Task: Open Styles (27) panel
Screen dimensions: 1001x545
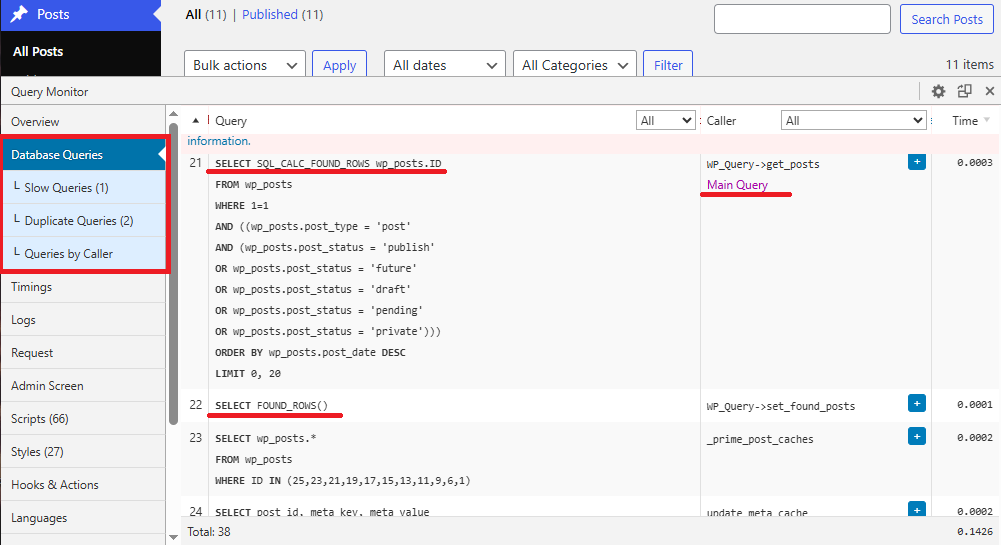Action: click(83, 452)
